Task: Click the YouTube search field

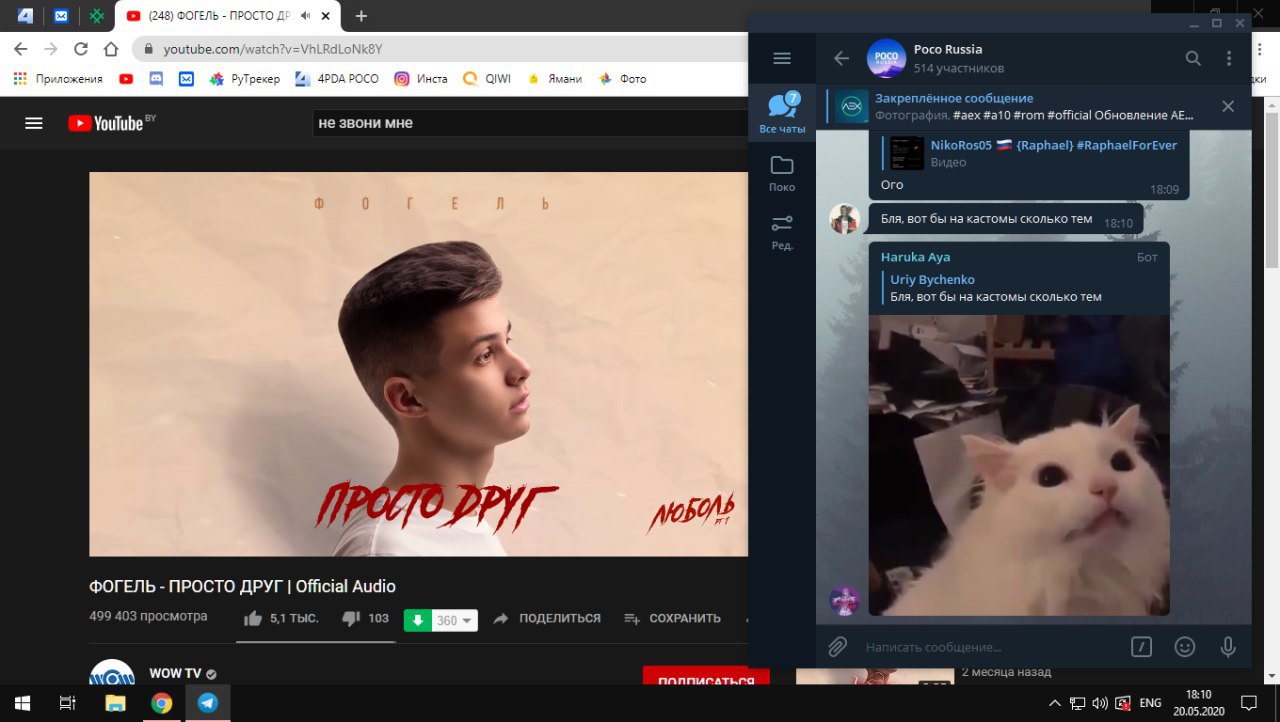Action: [x=530, y=123]
